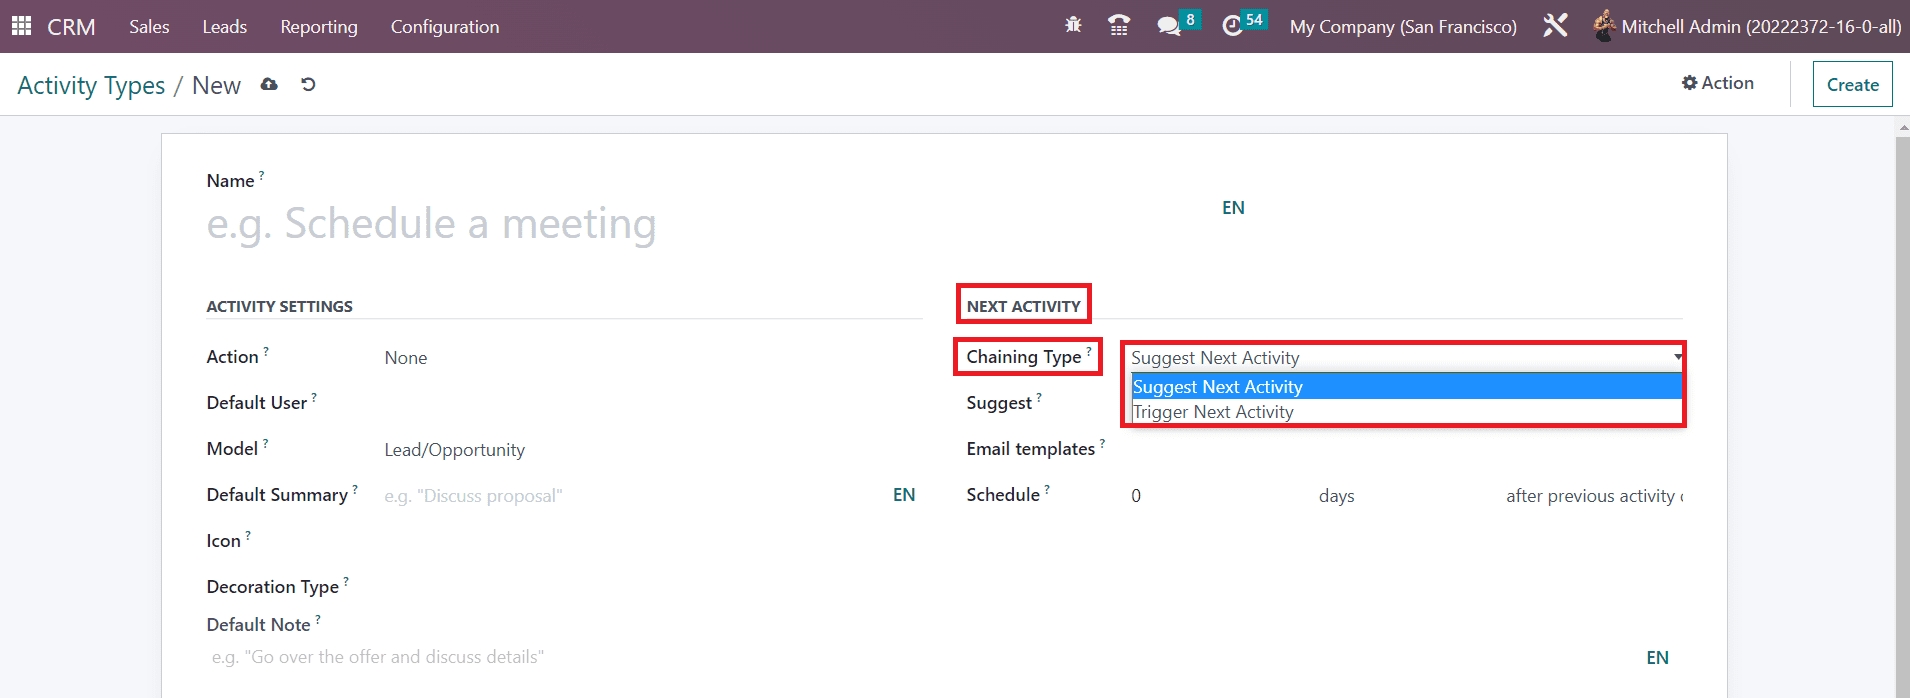The height and width of the screenshot is (698, 1910).
Task: Choose Suggest Next Activity option
Action: pyautogui.click(x=1217, y=387)
